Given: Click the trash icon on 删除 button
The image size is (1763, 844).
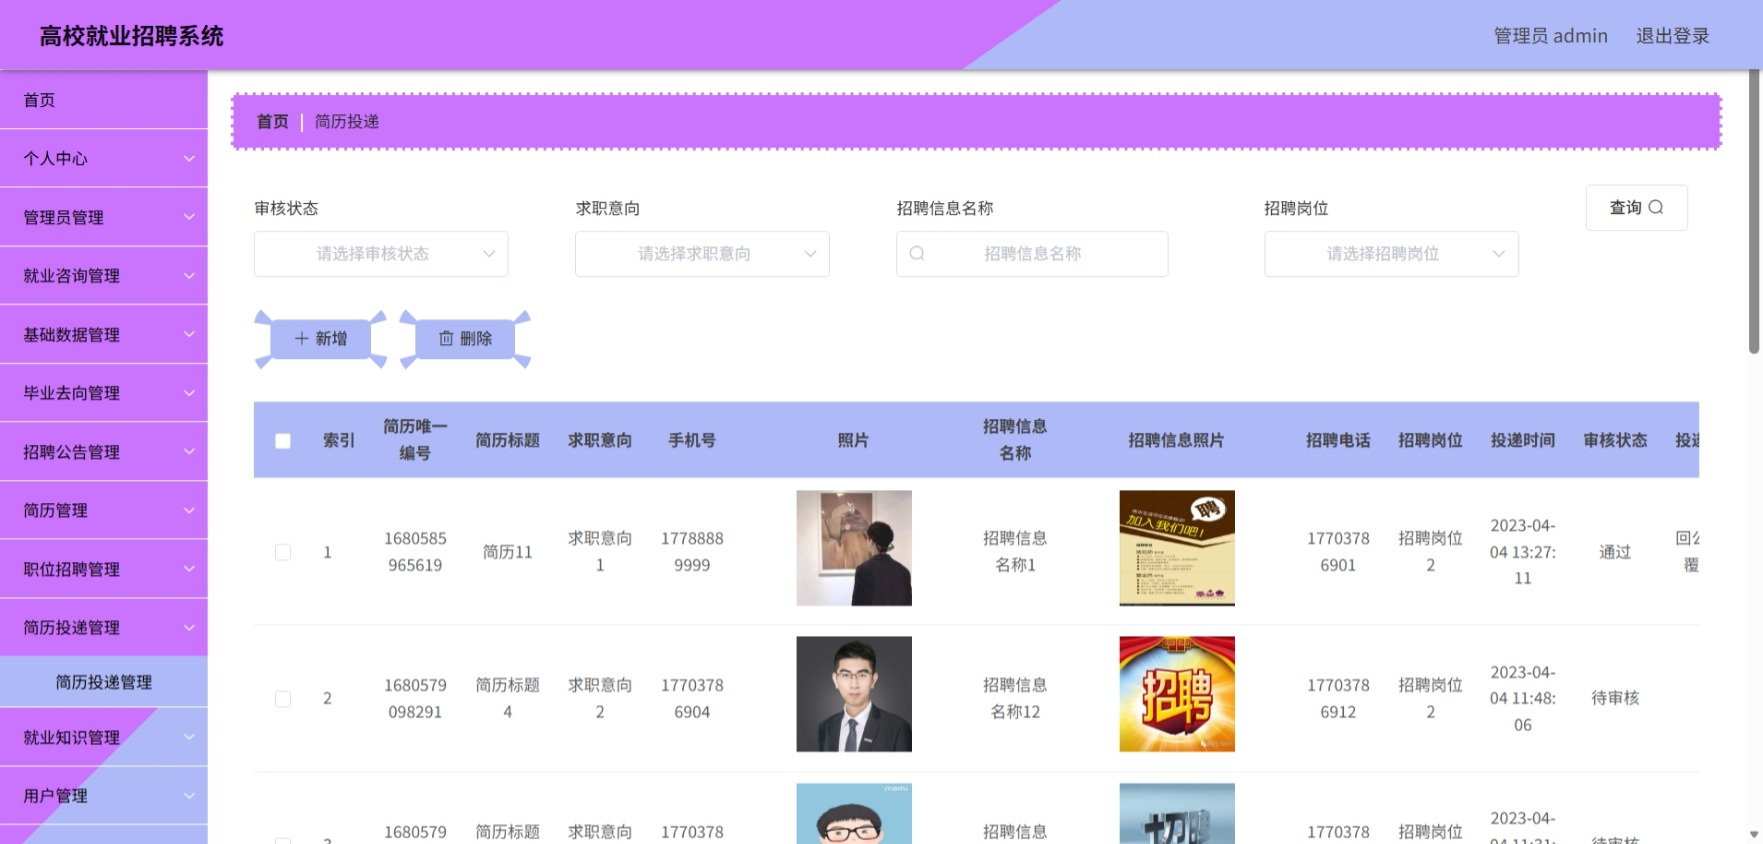Looking at the screenshot, I should coord(446,339).
